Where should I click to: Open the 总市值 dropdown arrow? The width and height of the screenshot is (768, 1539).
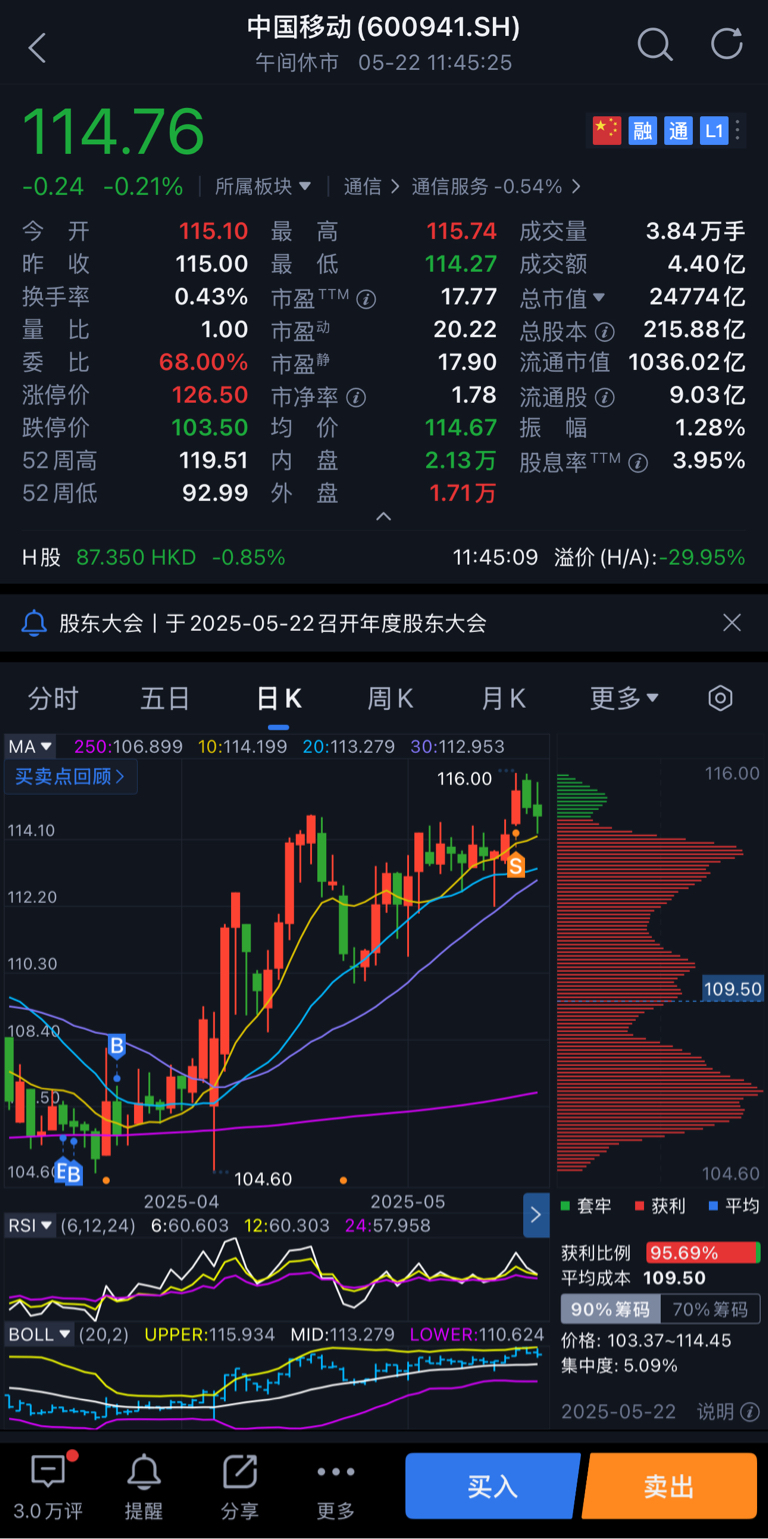(x=599, y=297)
